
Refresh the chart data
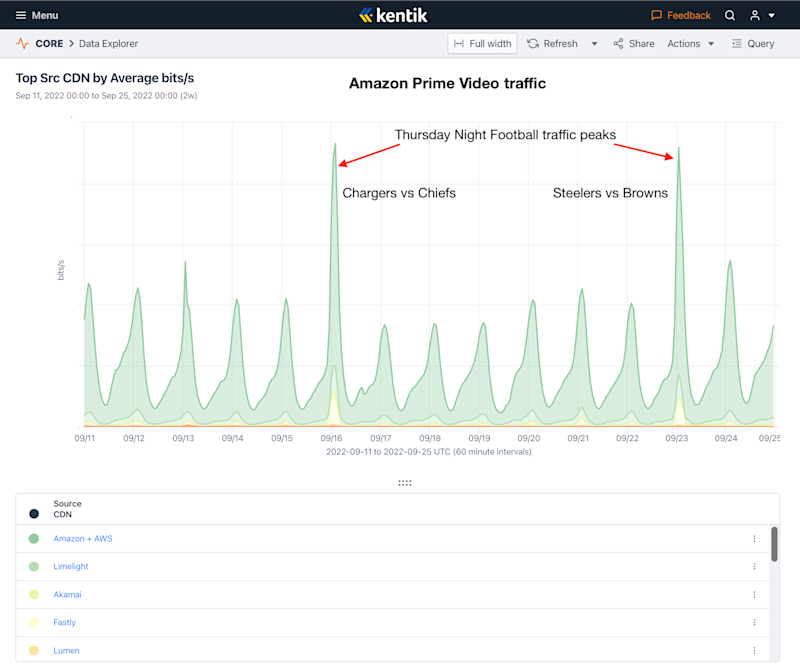click(552, 43)
